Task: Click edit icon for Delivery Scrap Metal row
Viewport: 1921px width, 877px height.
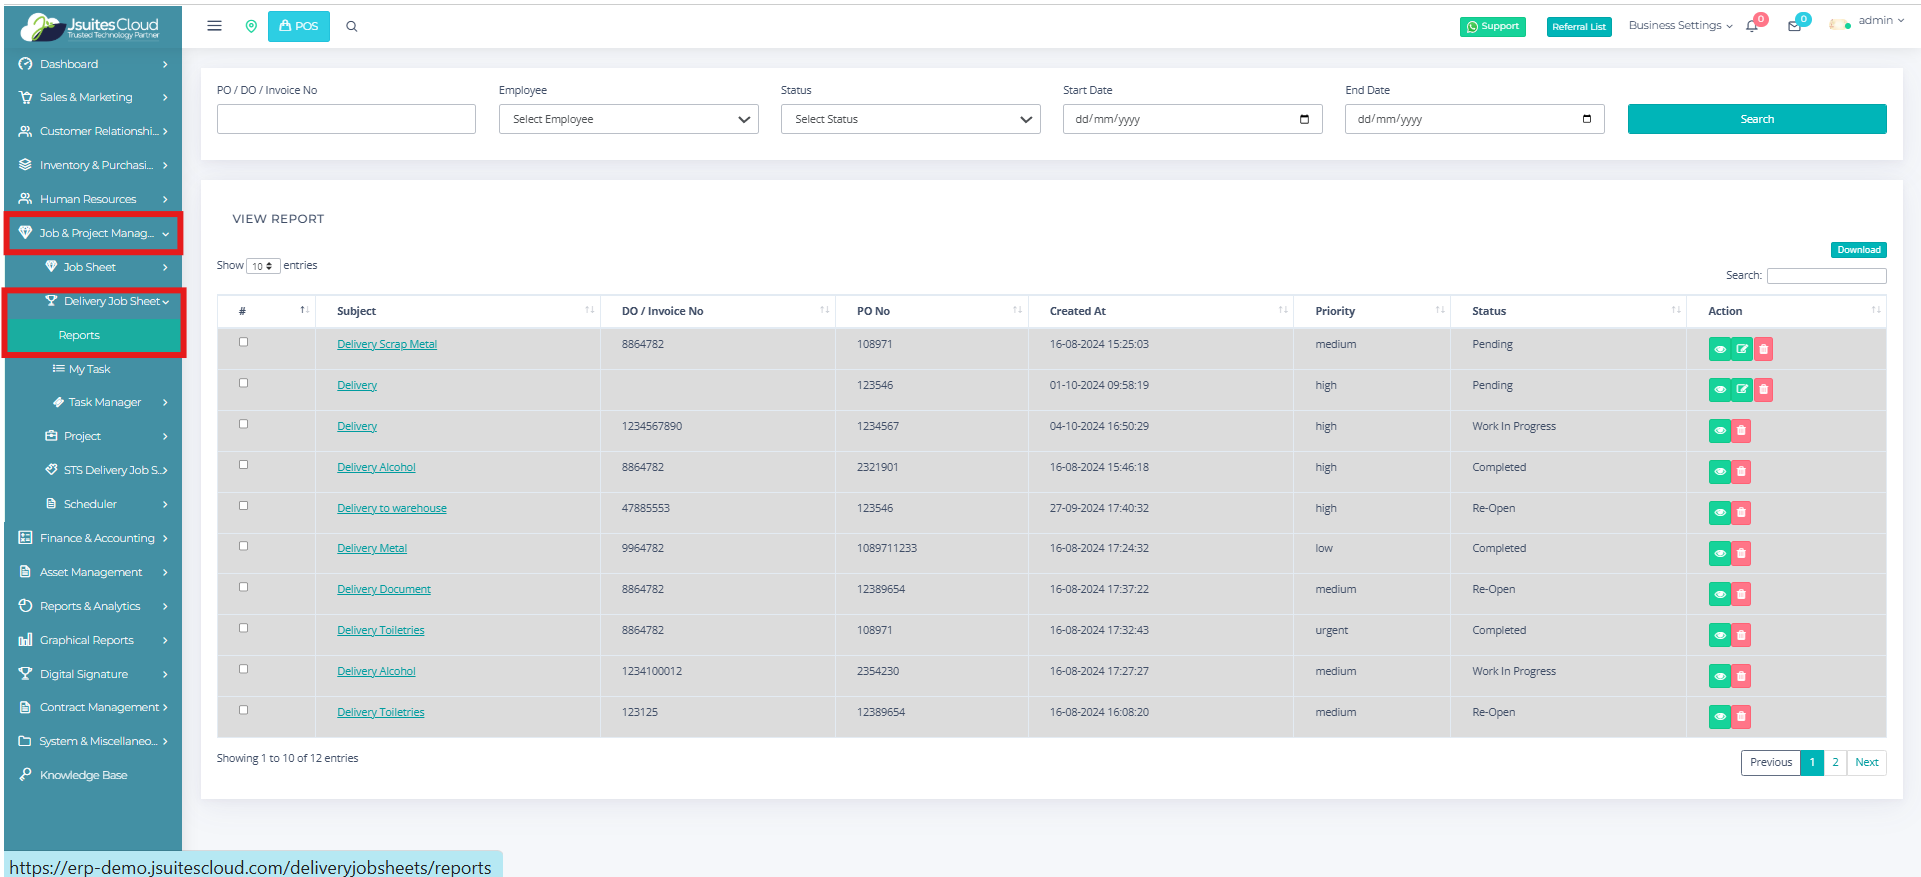Action: [x=1742, y=349]
